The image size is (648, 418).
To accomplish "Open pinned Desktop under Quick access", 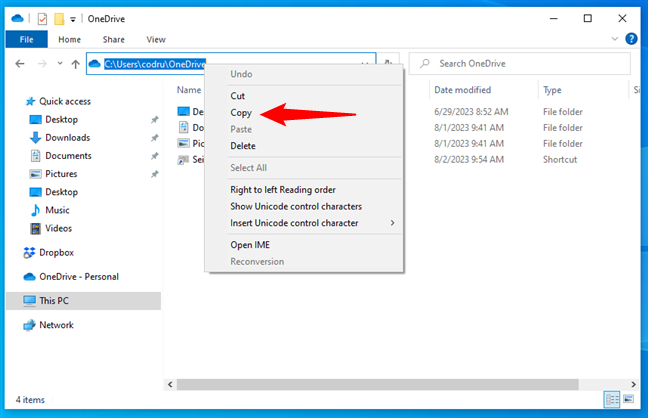I will click(61, 119).
